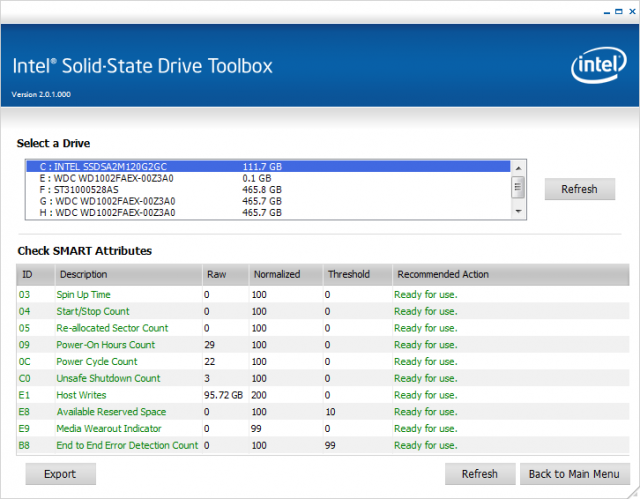Click the 465.8 GB size of drive F
640x499 pixels.
tap(262, 190)
